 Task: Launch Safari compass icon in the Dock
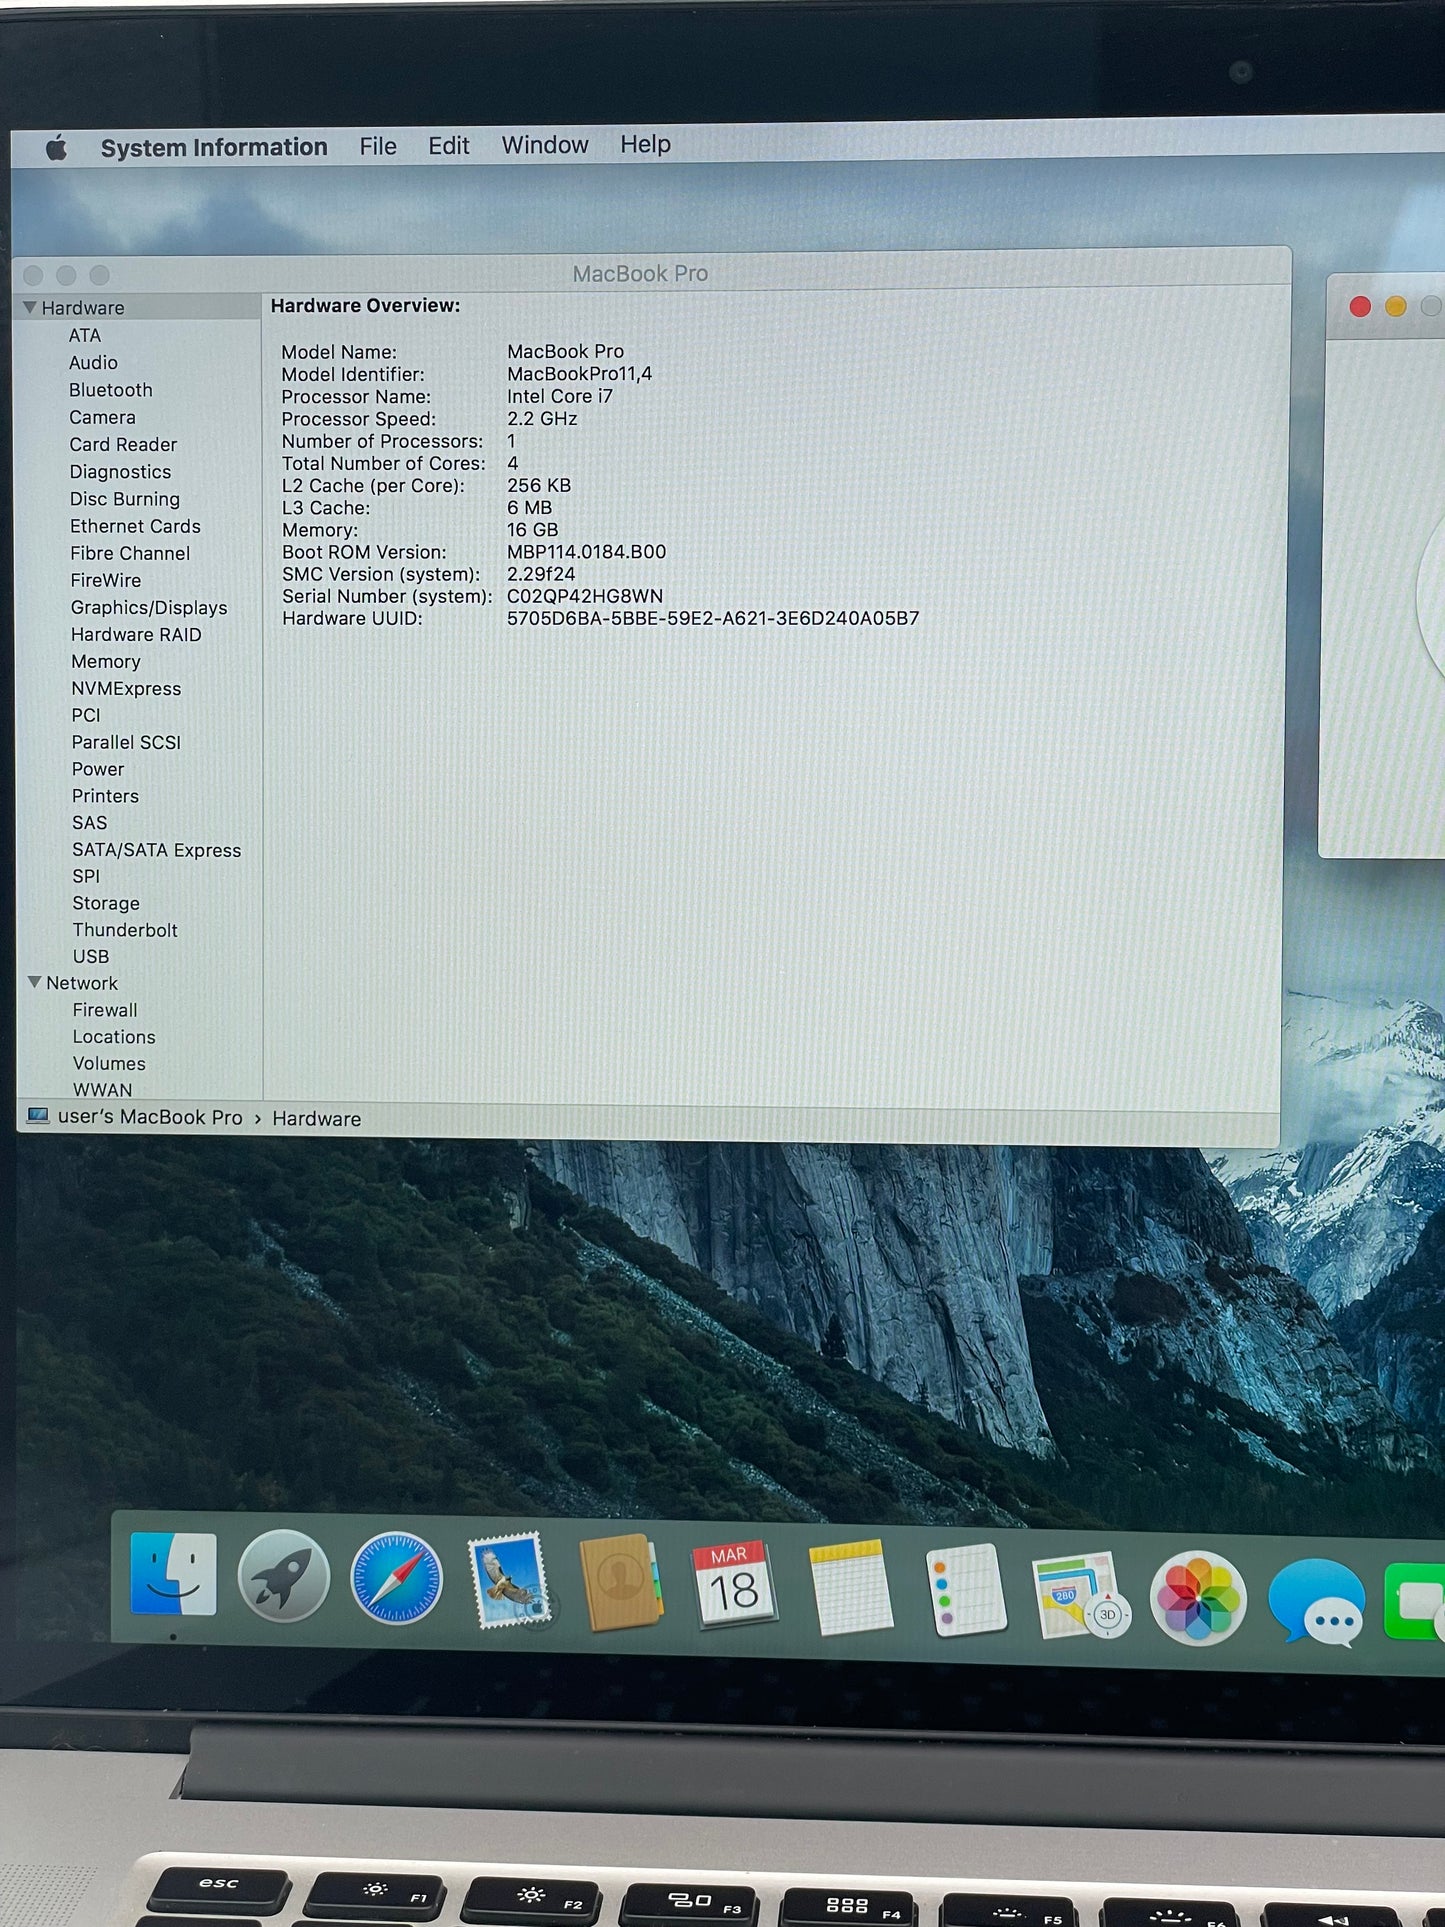[396, 1577]
